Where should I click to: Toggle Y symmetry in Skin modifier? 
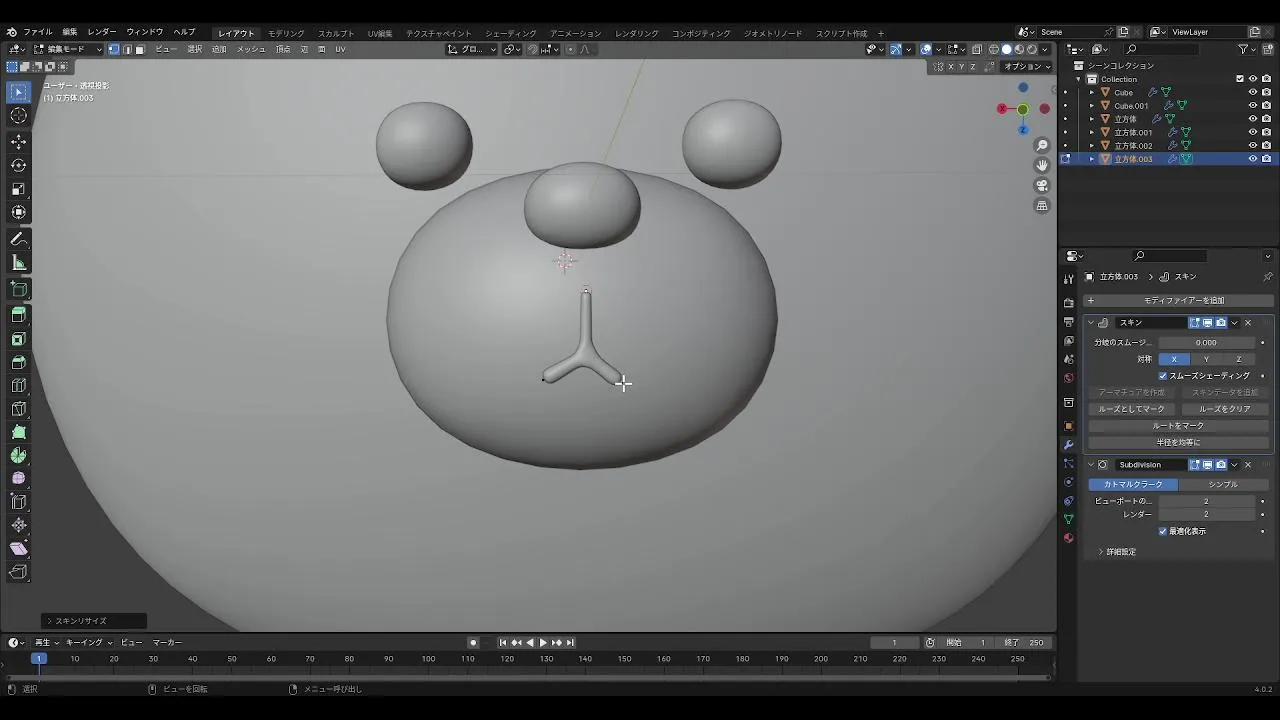pos(1206,359)
